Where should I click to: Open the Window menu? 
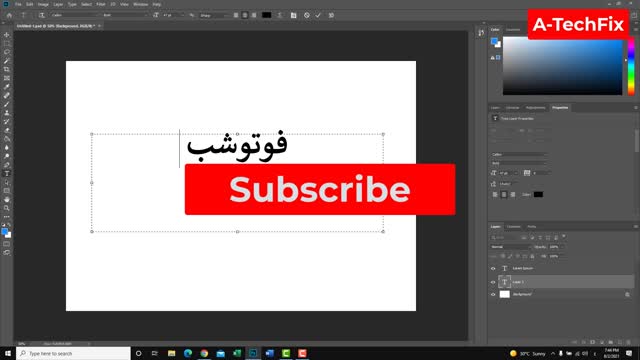(140, 4)
